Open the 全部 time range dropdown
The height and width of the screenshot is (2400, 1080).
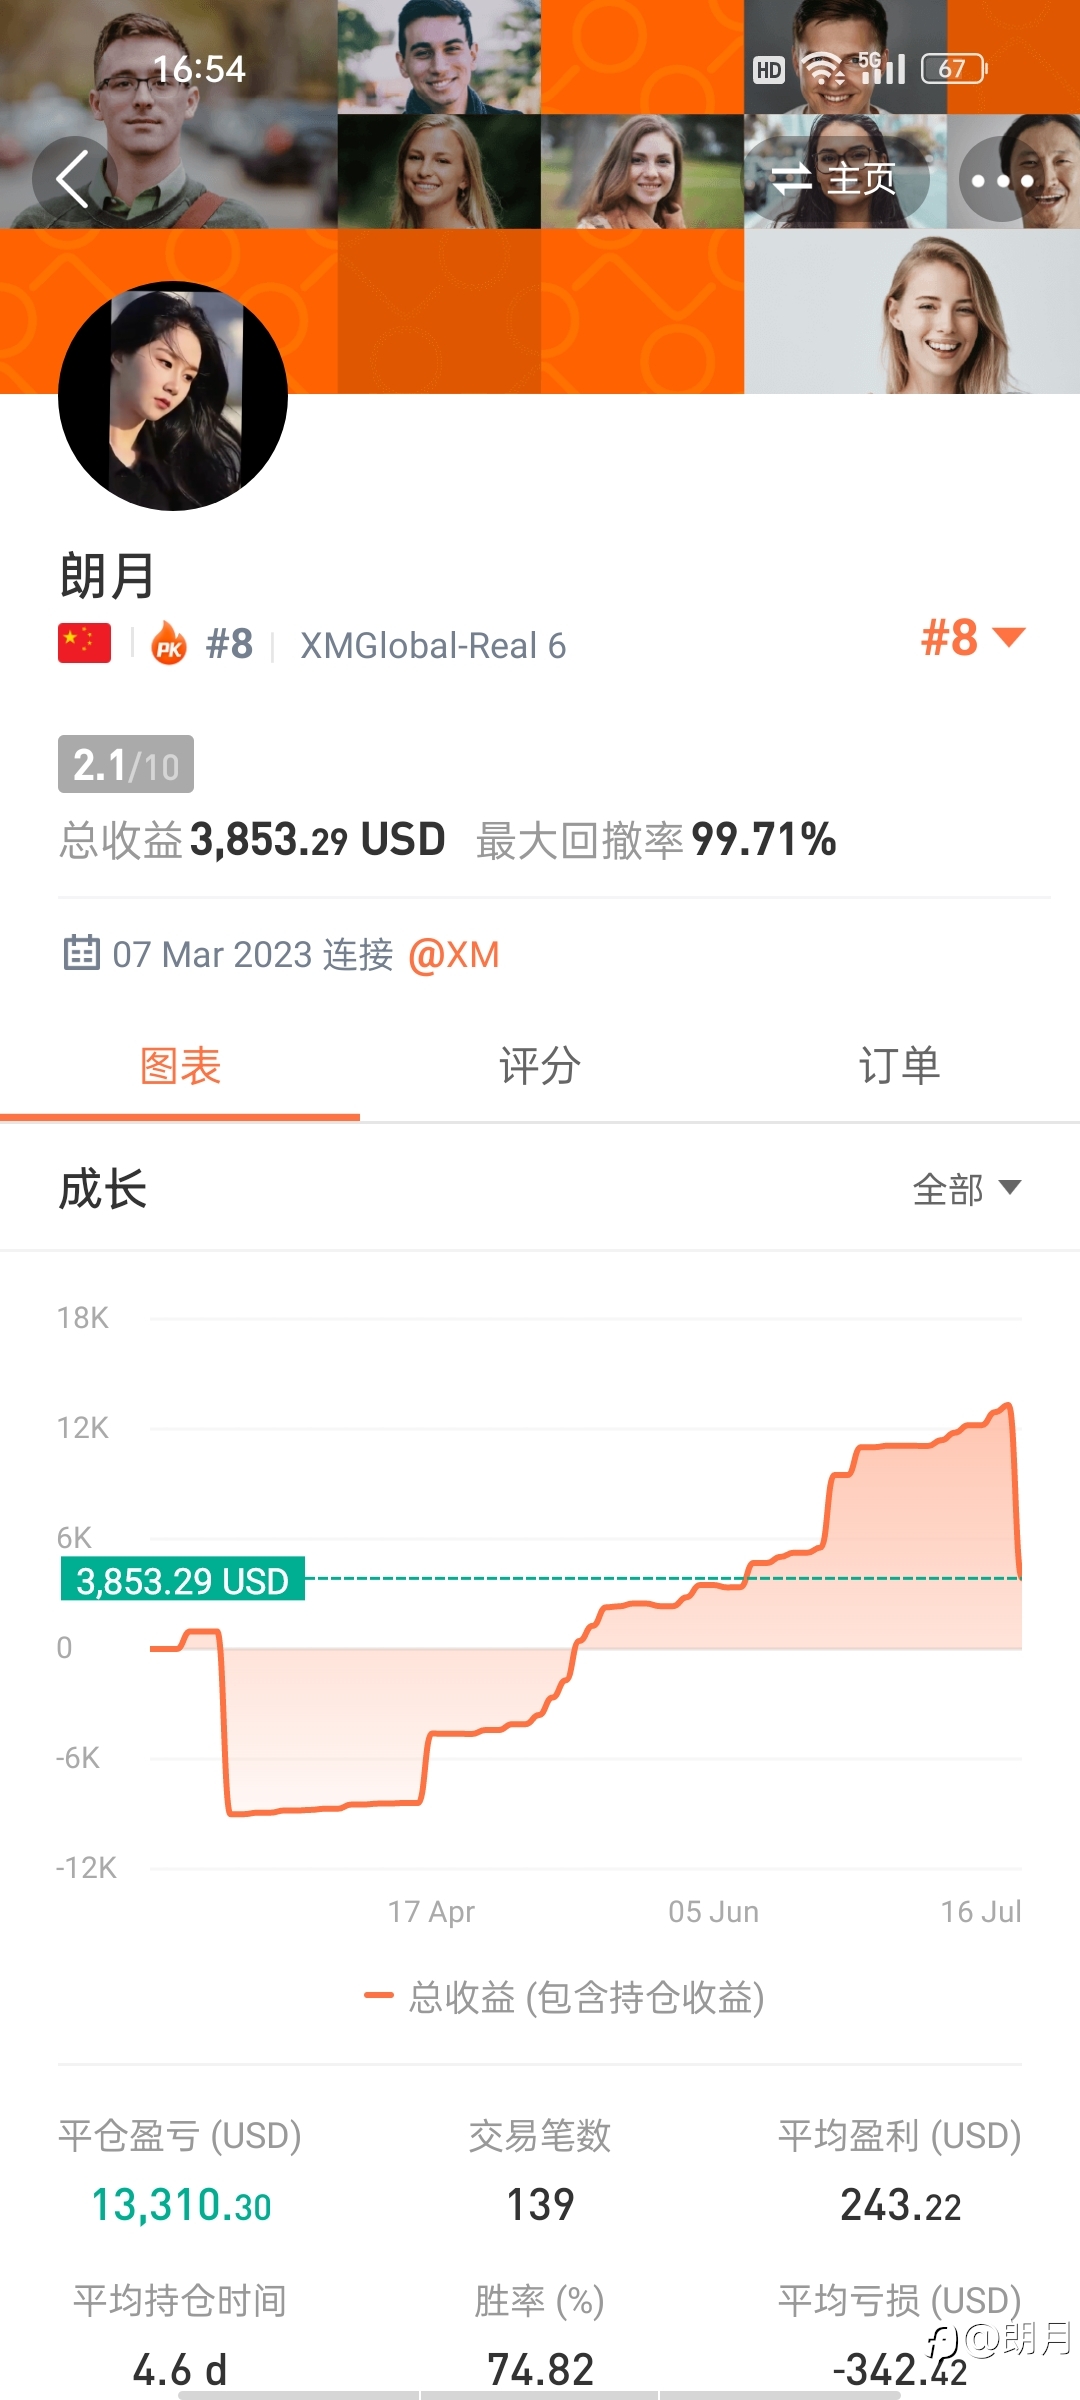(x=967, y=1189)
